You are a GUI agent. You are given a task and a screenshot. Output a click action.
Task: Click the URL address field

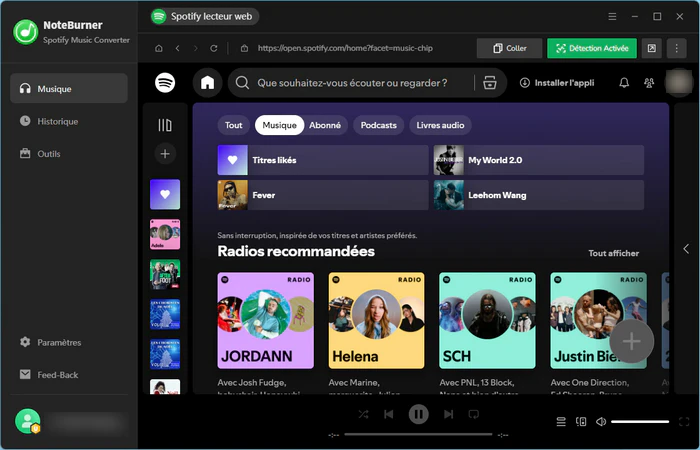click(x=345, y=48)
